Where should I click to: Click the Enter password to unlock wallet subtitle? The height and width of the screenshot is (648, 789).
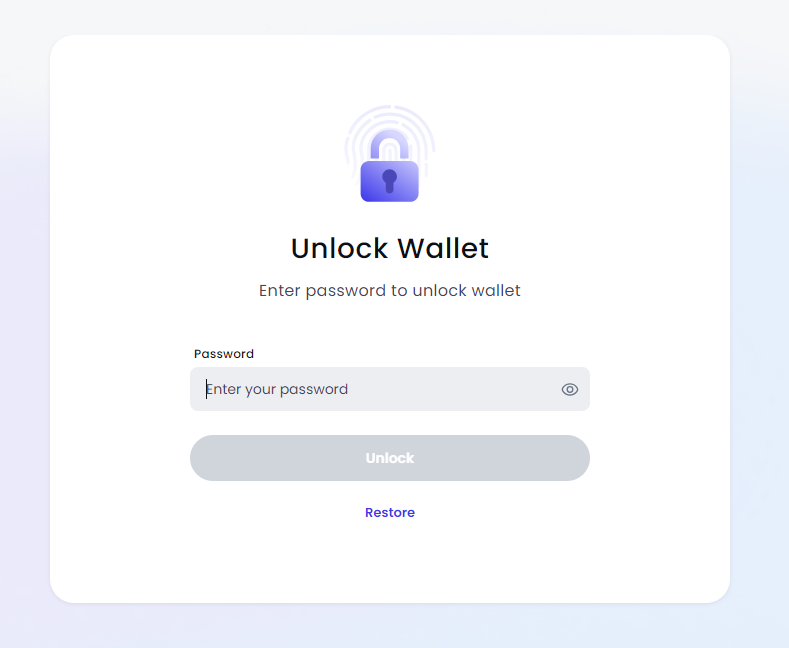point(389,291)
